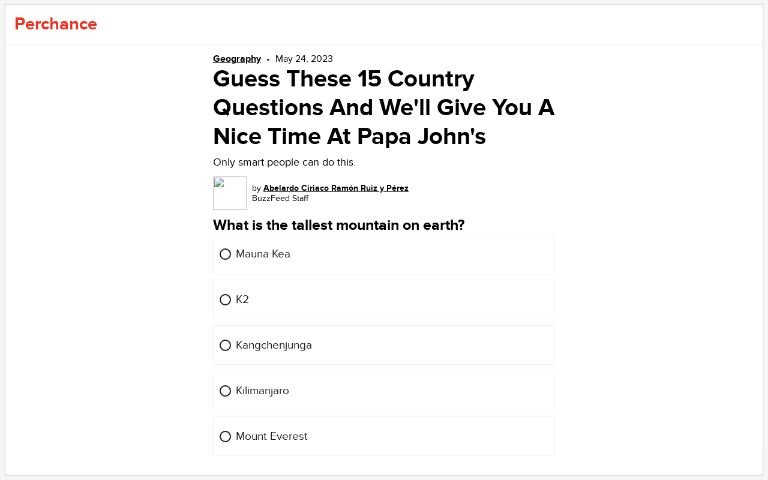The height and width of the screenshot is (480, 768).
Task: Click the author's broken avatar image
Action: click(230, 193)
